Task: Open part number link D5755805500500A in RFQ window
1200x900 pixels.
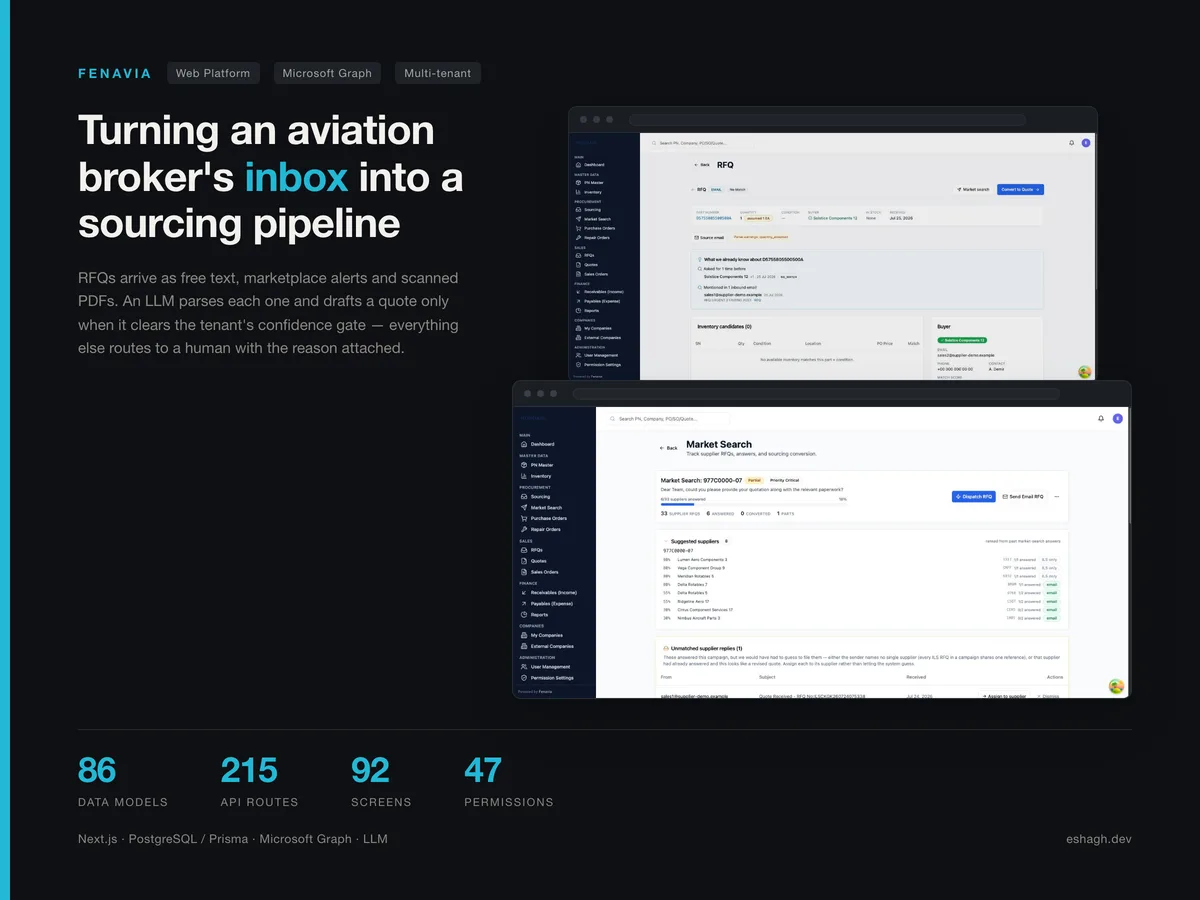Action: point(714,218)
